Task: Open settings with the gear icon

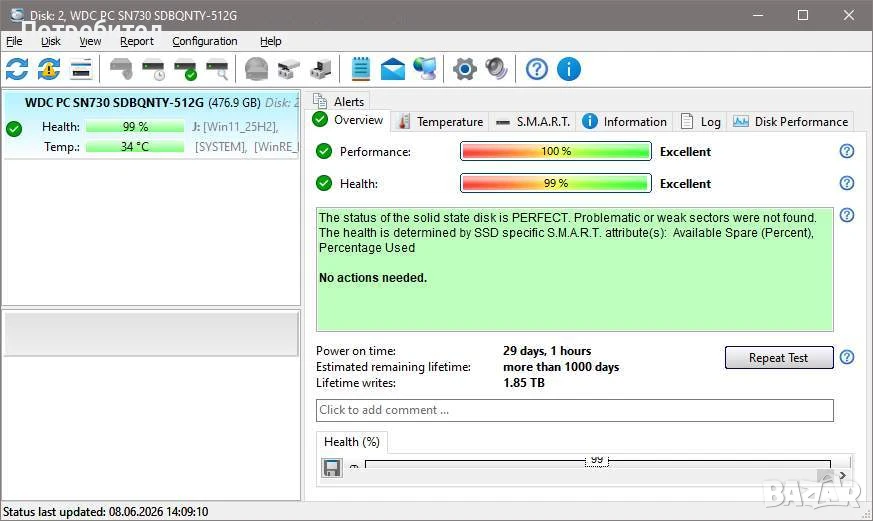Action: pos(464,69)
